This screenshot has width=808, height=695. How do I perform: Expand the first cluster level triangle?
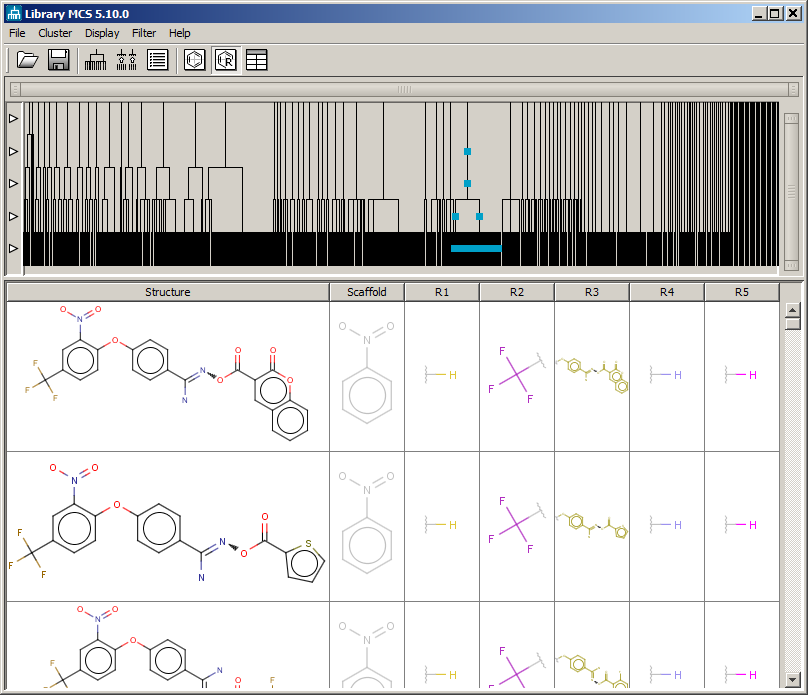[x=12, y=118]
